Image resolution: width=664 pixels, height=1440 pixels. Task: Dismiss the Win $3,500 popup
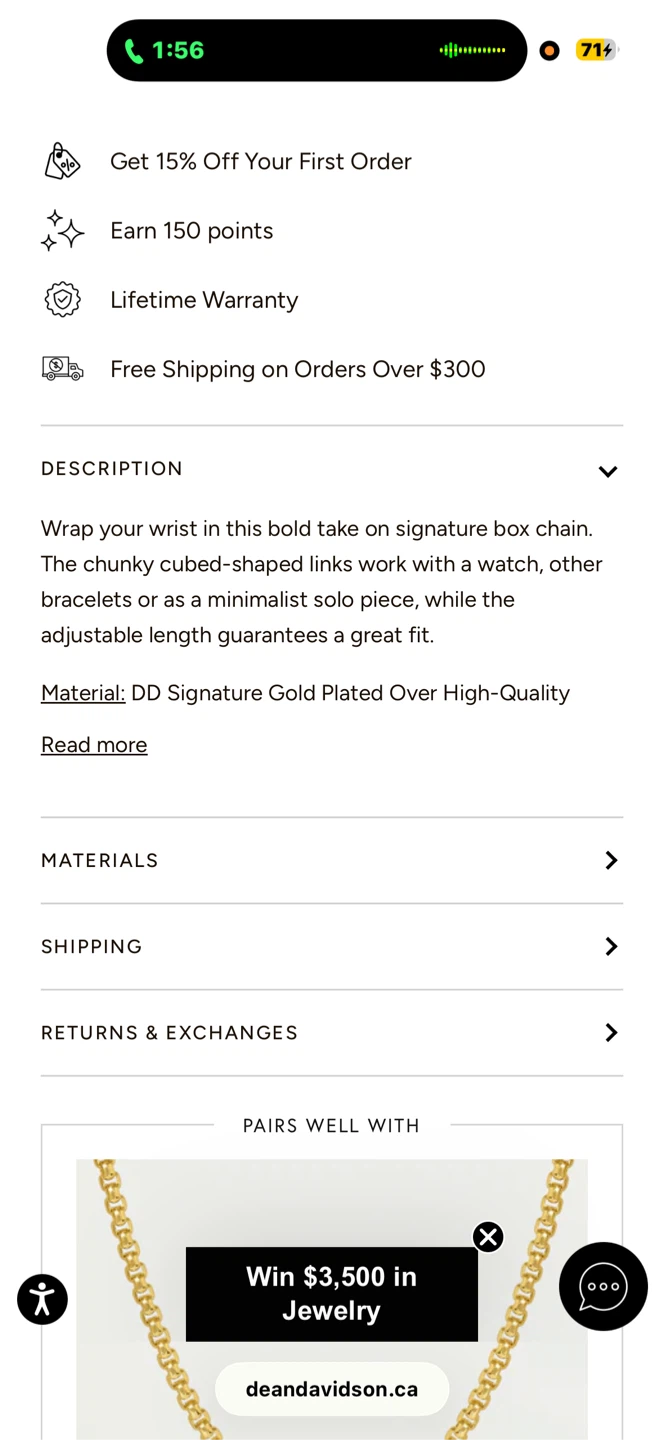(488, 1237)
